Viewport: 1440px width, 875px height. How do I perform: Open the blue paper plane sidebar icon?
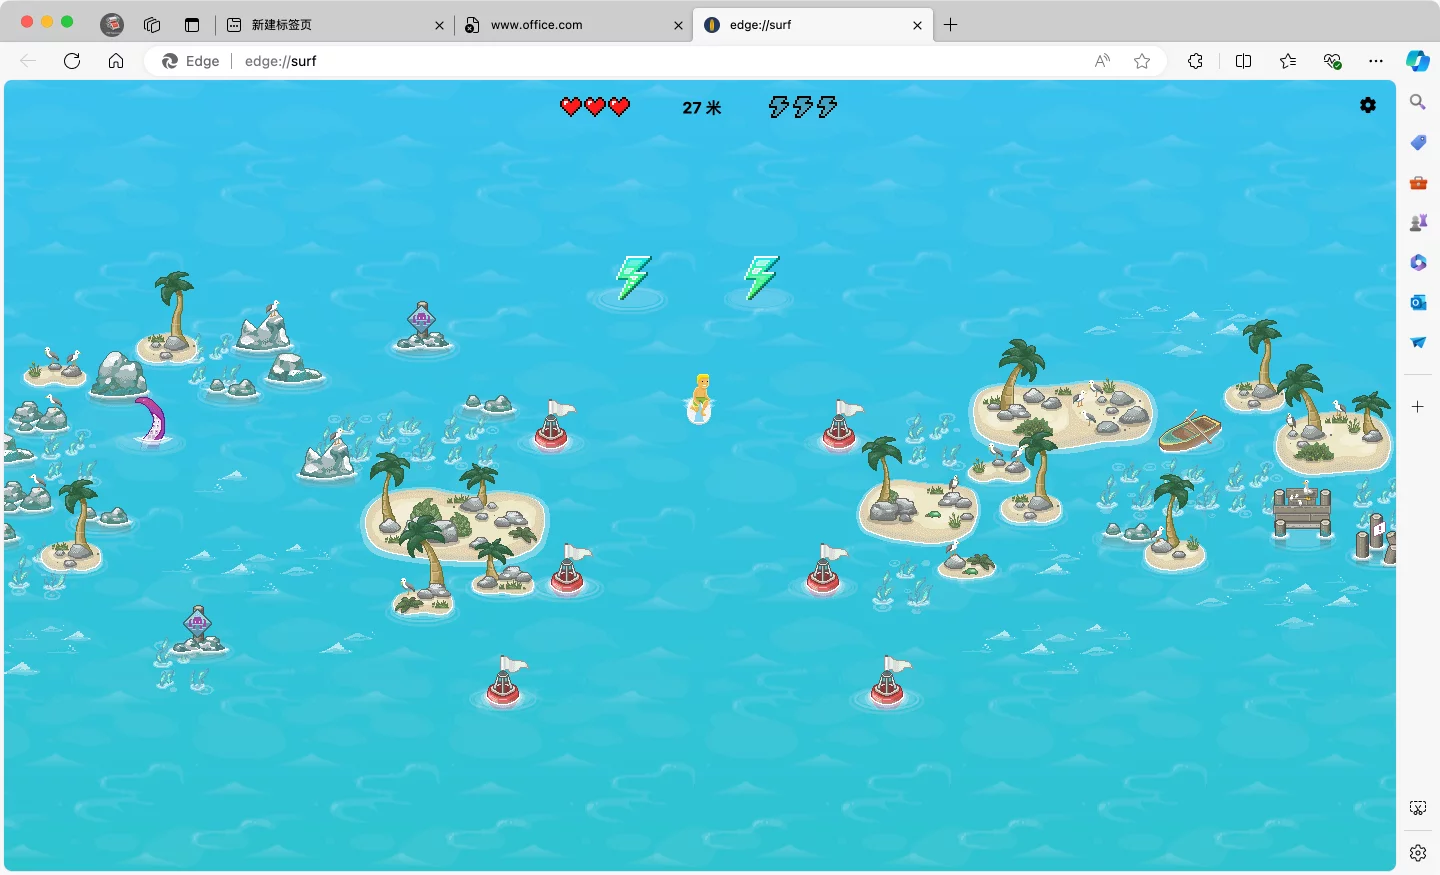[1418, 342]
